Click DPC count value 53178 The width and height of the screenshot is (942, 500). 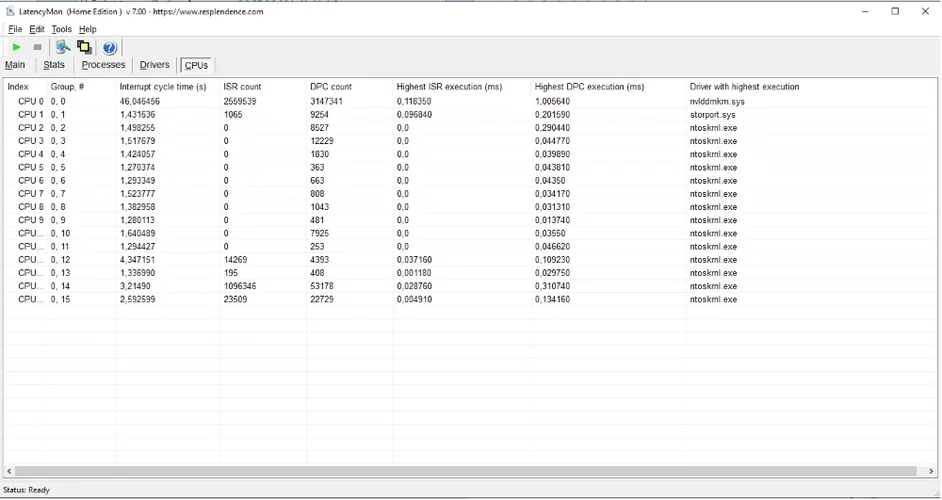[x=322, y=286]
